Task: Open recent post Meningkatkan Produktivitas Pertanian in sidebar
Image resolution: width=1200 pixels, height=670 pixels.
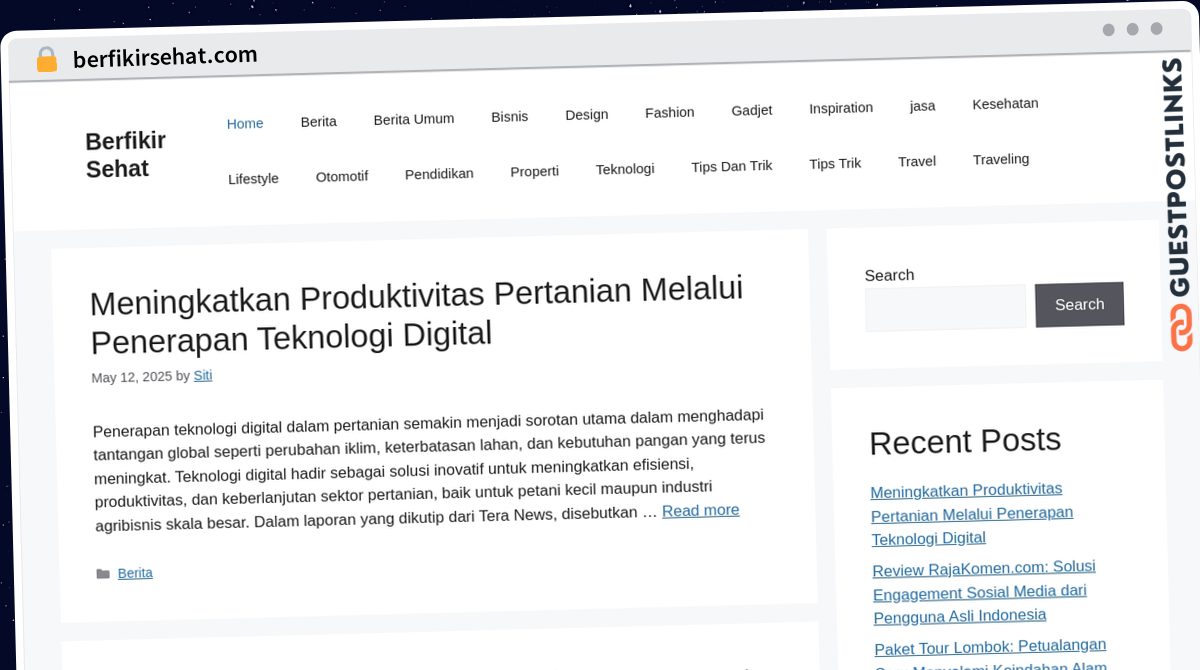Action: click(x=971, y=514)
